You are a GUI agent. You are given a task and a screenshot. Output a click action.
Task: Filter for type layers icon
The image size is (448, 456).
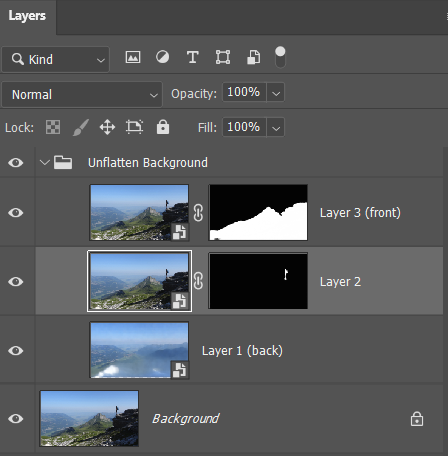tap(193, 57)
